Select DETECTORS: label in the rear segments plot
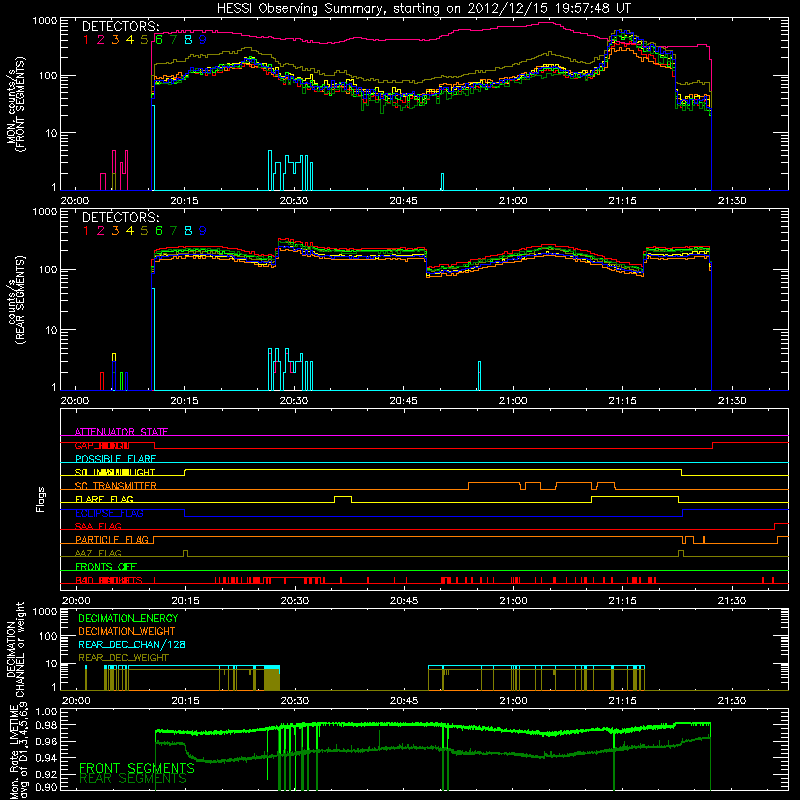The height and width of the screenshot is (800, 800). [120, 217]
